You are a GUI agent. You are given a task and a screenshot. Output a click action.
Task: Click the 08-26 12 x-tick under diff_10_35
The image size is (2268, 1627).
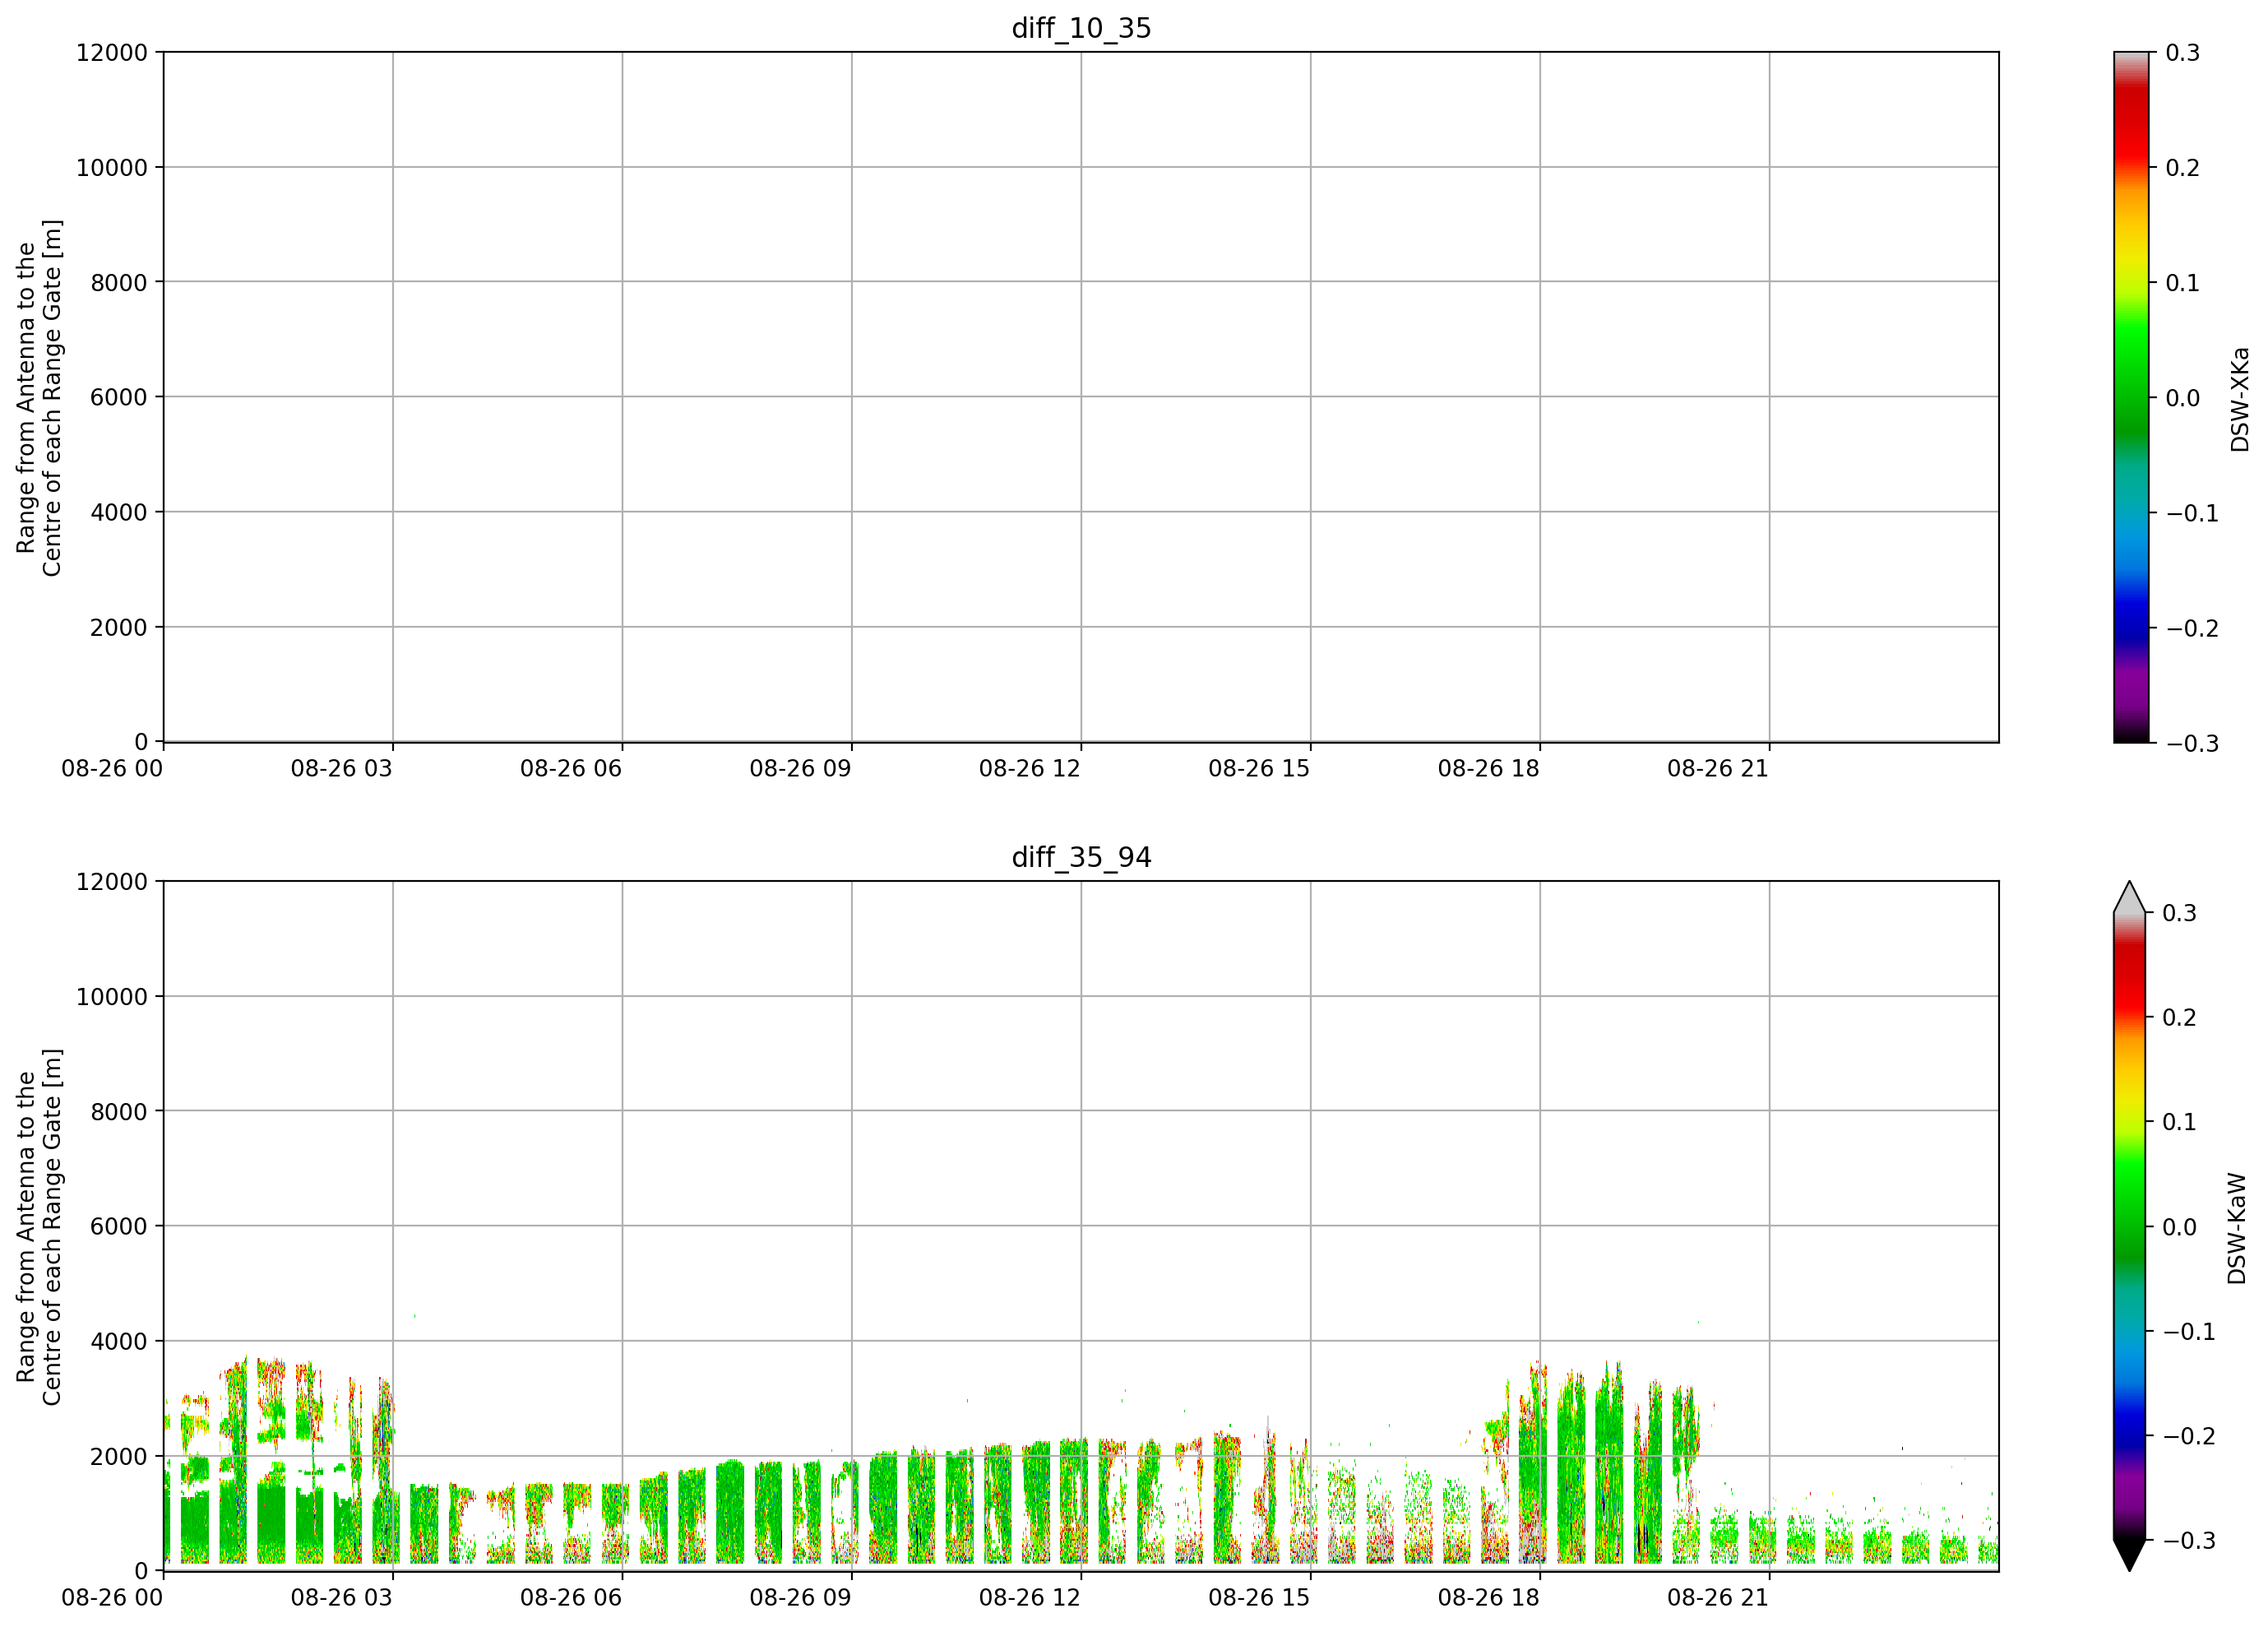coord(1030,768)
